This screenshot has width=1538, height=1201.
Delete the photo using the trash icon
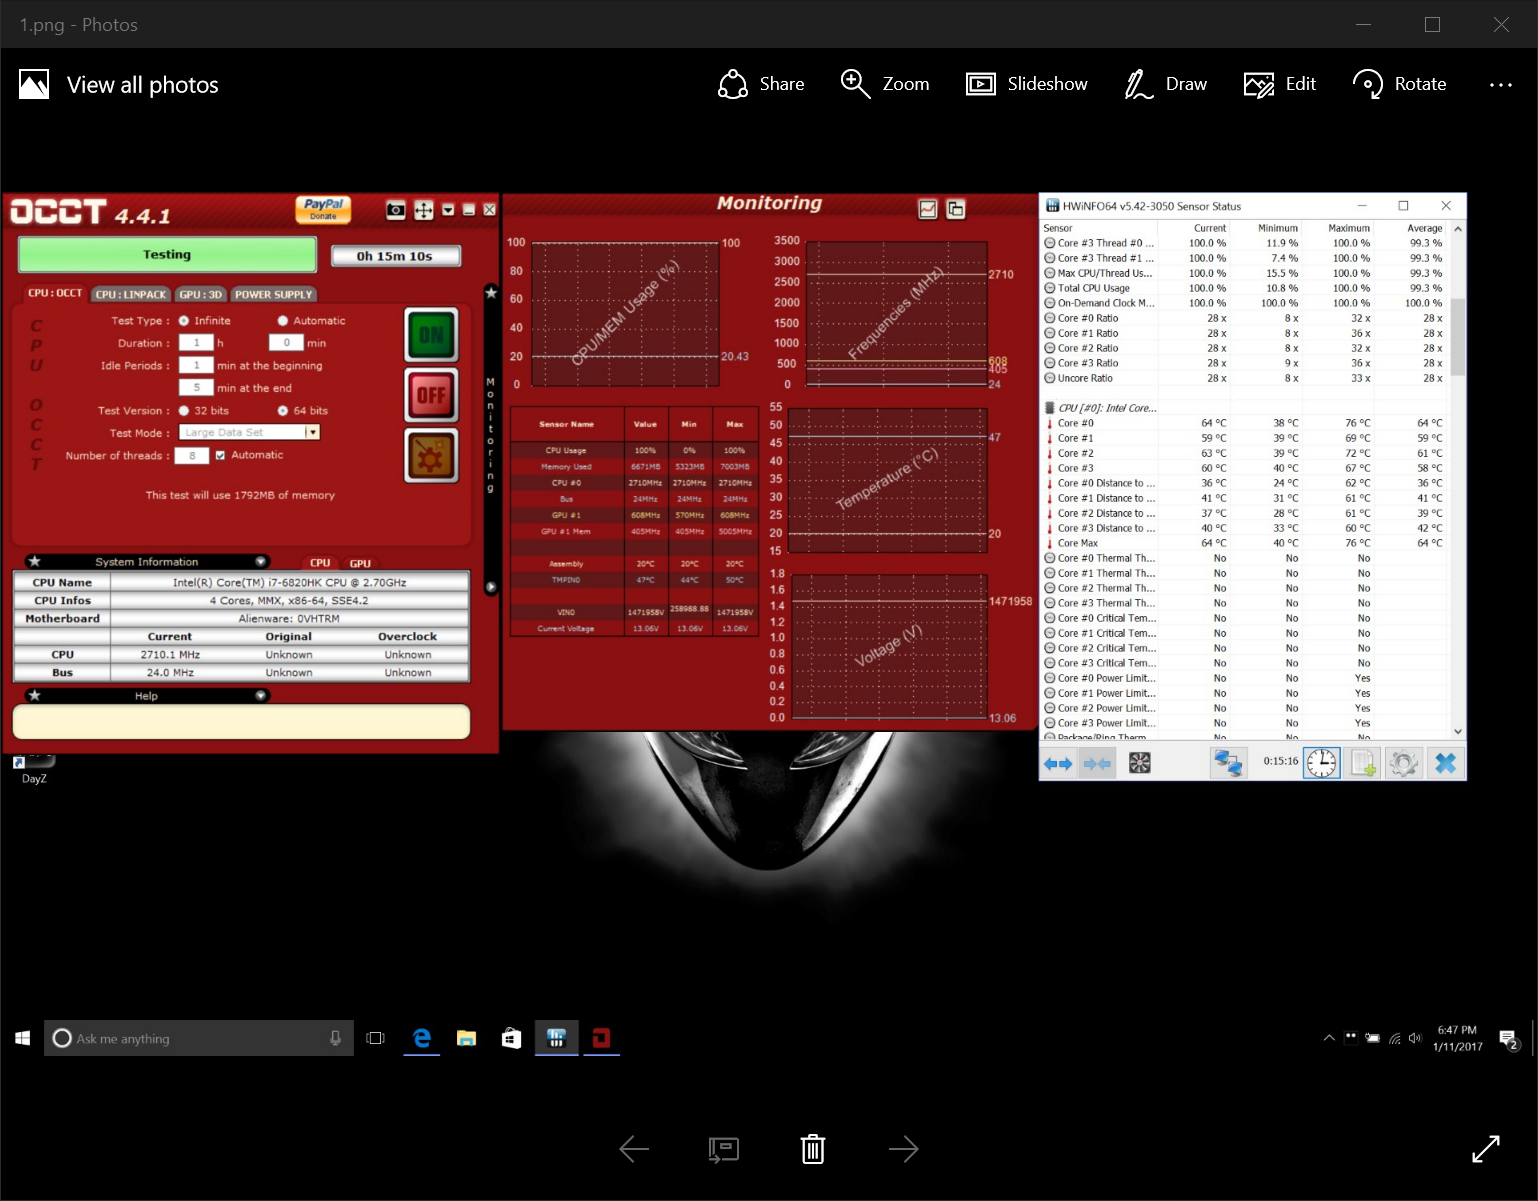[813, 1149]
